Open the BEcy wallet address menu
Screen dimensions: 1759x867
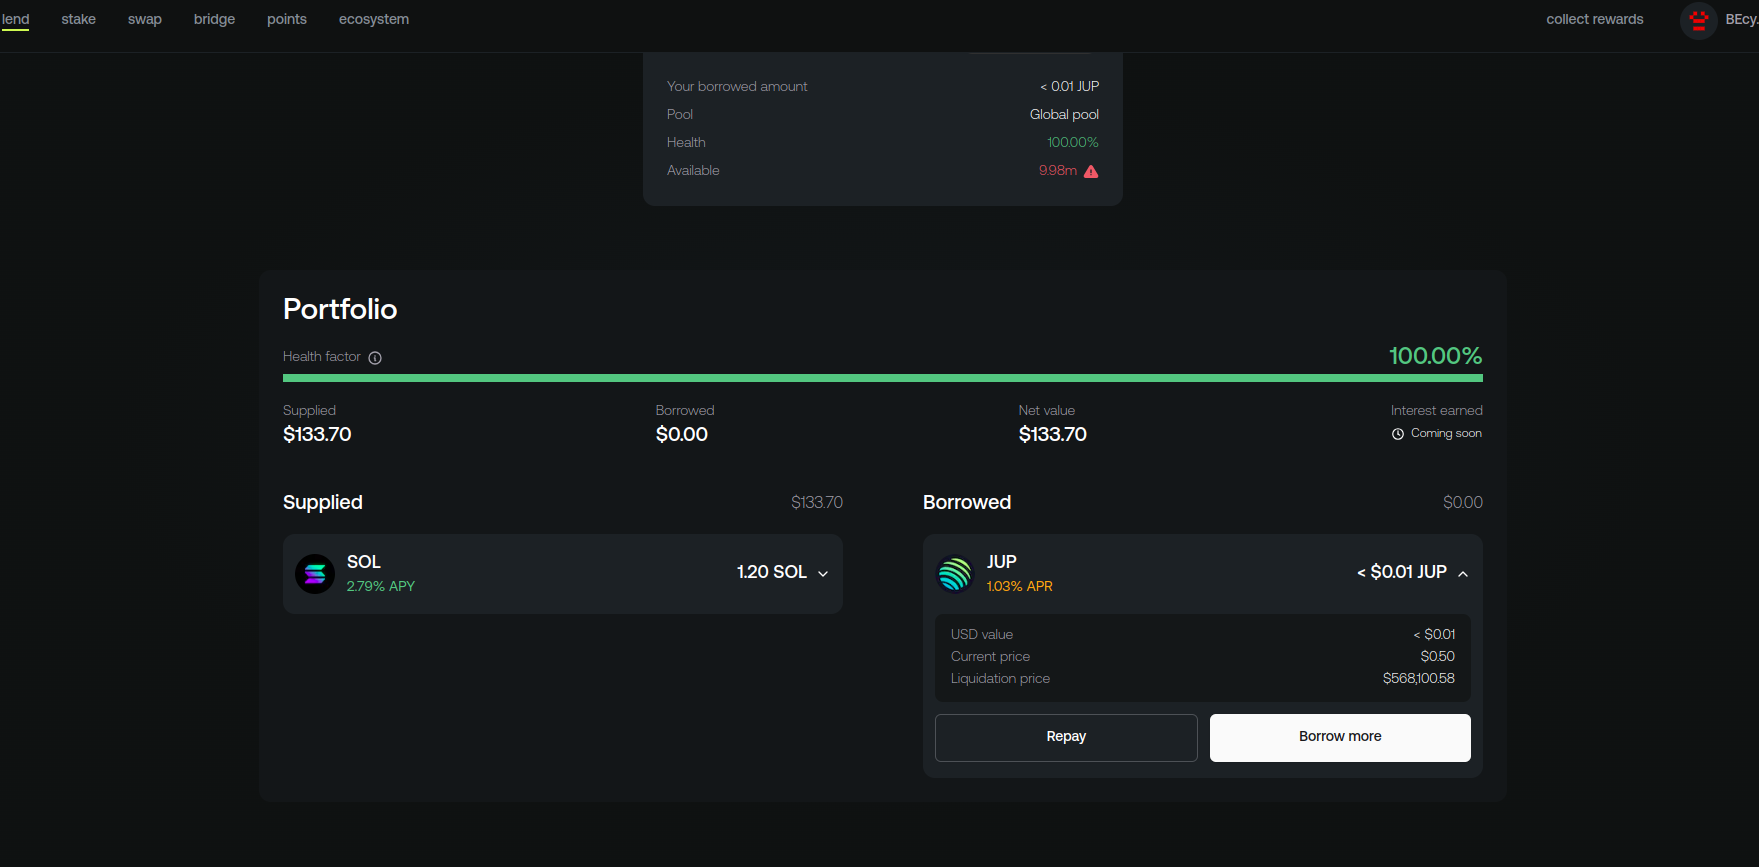pyautogui.click(x=1740, y=20)
